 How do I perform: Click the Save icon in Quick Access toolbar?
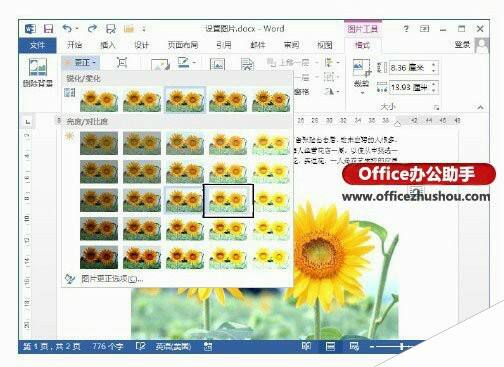pyautogui.click(x=49, y=29)
